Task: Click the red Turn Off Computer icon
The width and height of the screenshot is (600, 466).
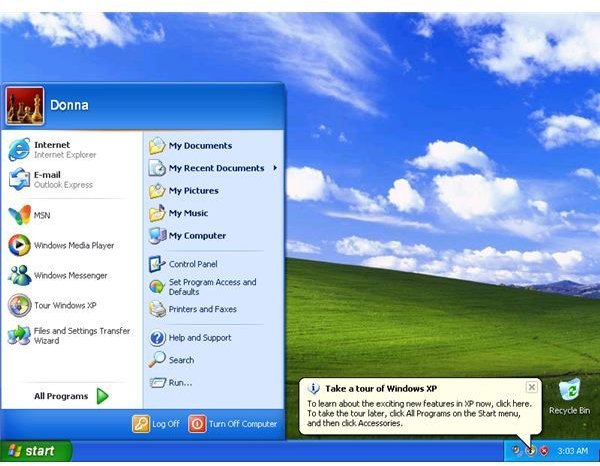Action: [197, 424]
